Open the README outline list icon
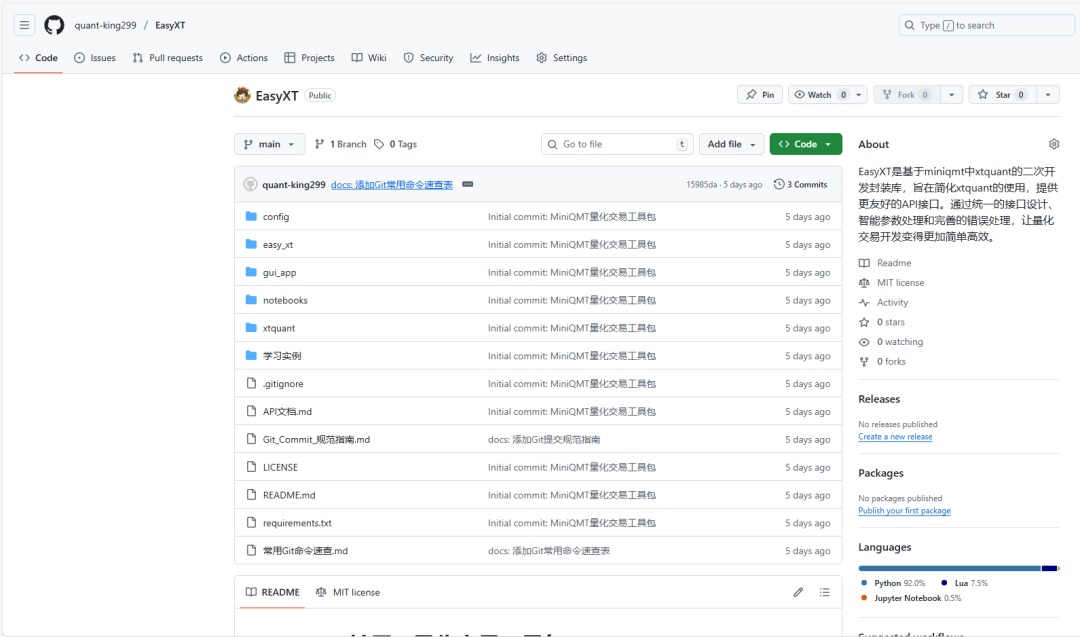 tap(824, 592)
